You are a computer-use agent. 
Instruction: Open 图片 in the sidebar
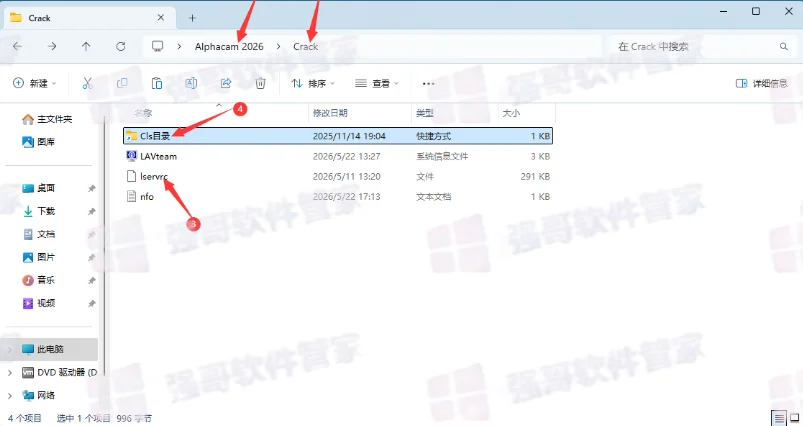click(38, 257)
